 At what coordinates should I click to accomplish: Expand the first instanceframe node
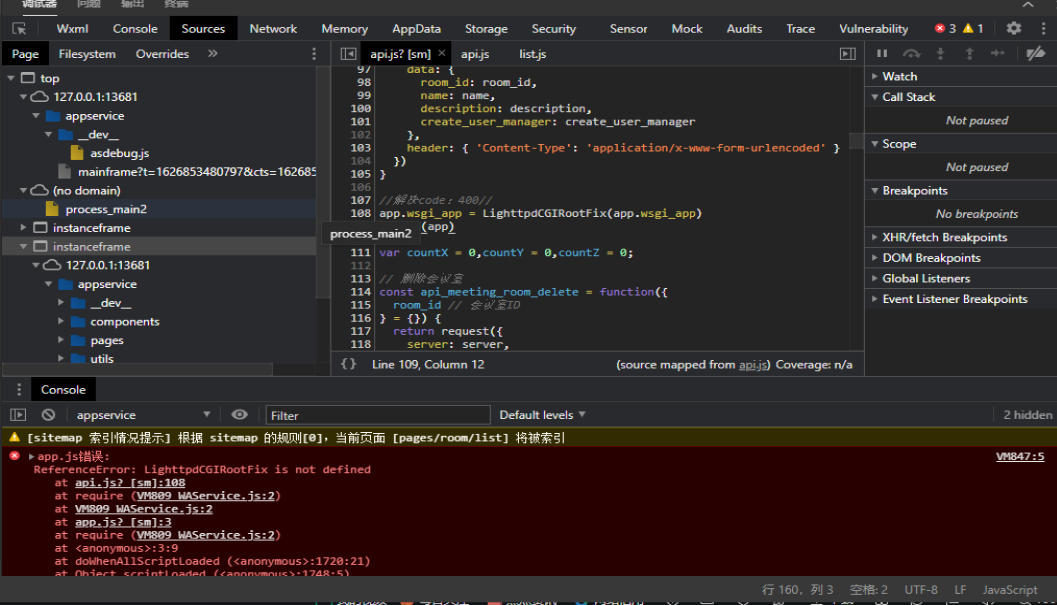[x=24, y=228]
